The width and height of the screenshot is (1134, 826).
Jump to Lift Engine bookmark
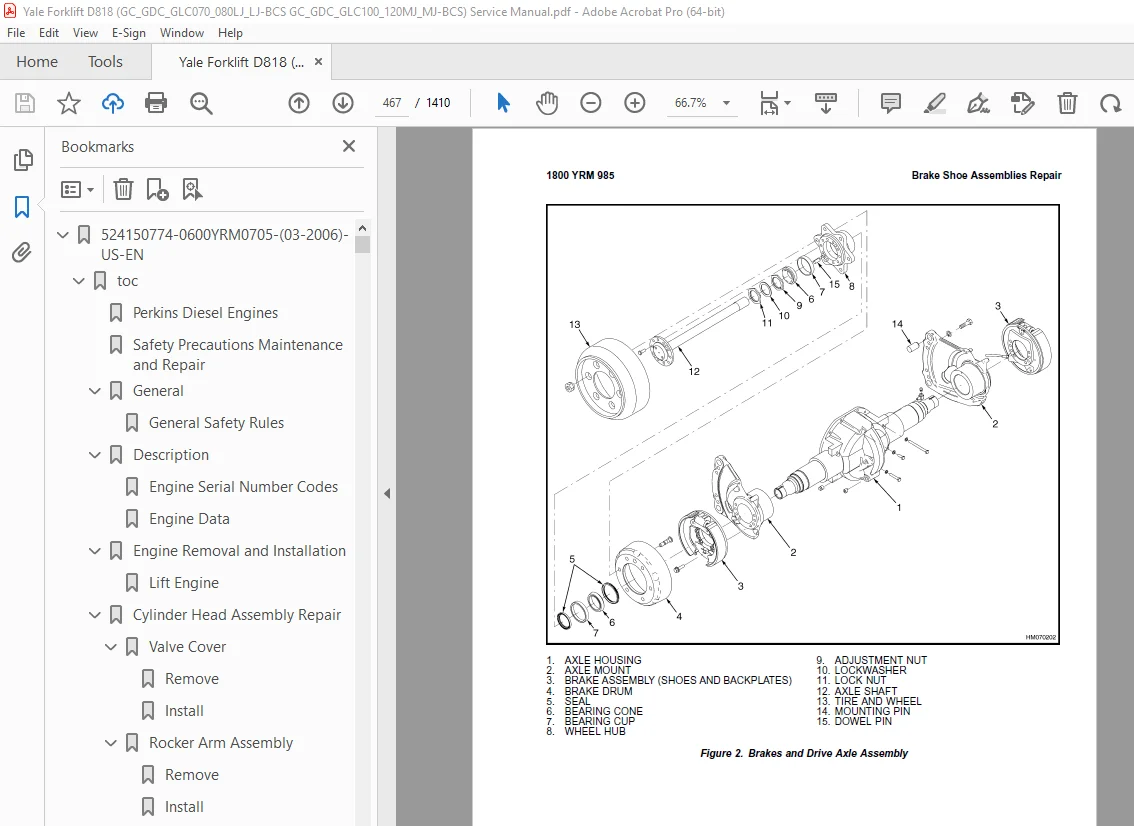pyautogui.click(x=184, y=583)
